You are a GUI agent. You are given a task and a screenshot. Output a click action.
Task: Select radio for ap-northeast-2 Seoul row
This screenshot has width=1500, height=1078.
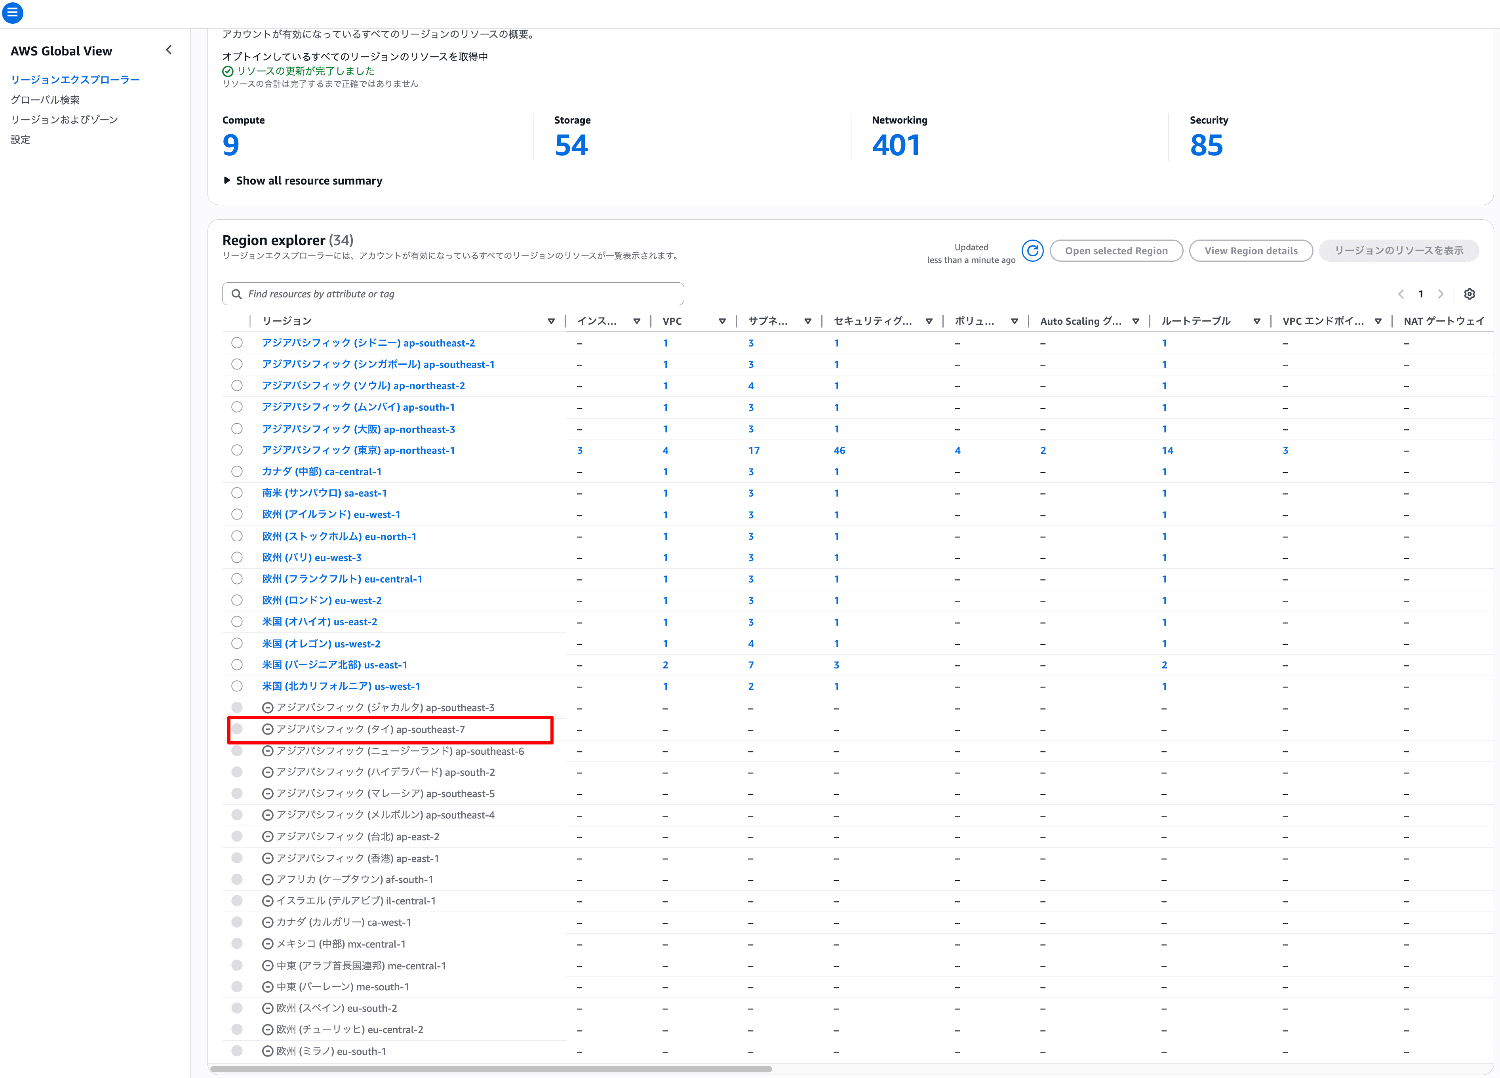point(237,386)
